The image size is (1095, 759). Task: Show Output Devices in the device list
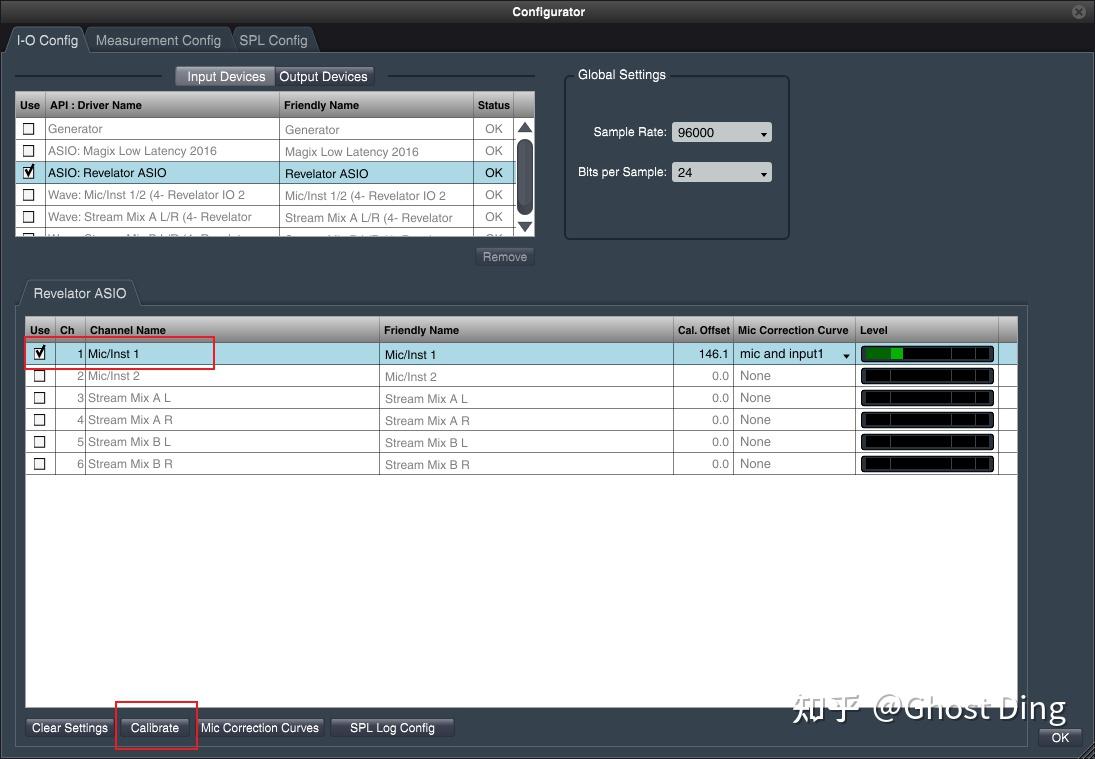pyautogui.click(x=324, y=75)
